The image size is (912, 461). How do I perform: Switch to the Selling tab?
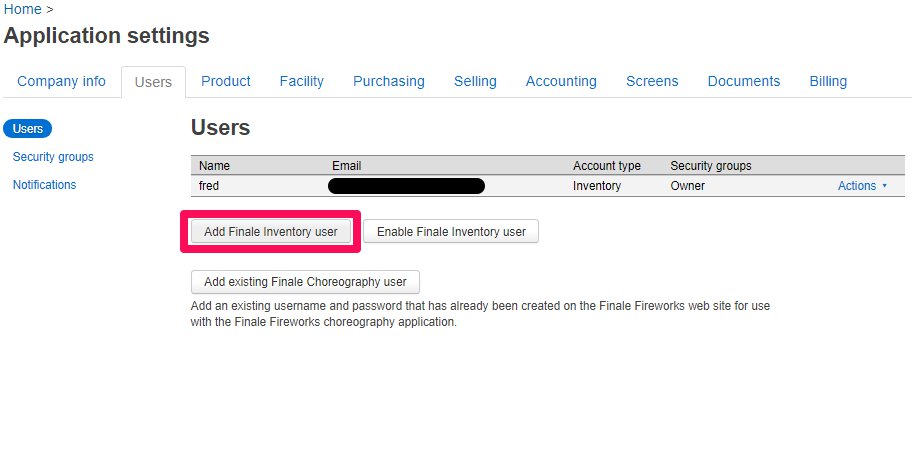click(475, 82)
